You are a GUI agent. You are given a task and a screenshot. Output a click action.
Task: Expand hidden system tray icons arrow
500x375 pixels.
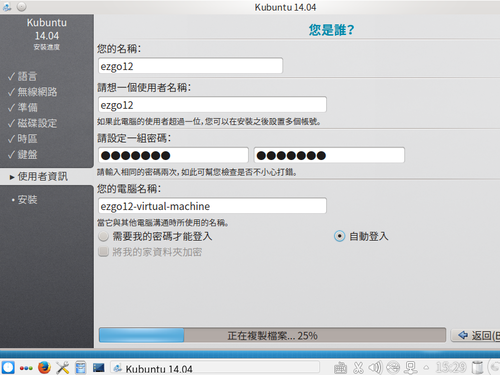coord(426,368)
